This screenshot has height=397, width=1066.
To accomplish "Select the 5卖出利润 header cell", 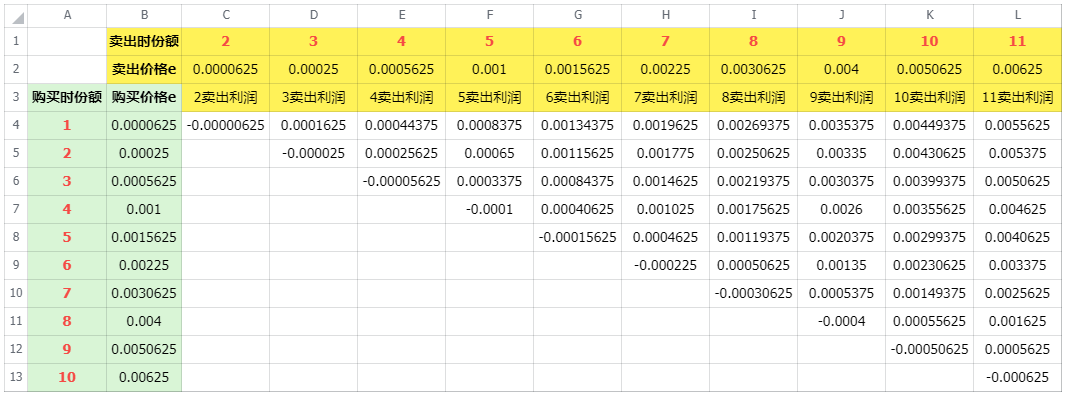I will (489, 97).
